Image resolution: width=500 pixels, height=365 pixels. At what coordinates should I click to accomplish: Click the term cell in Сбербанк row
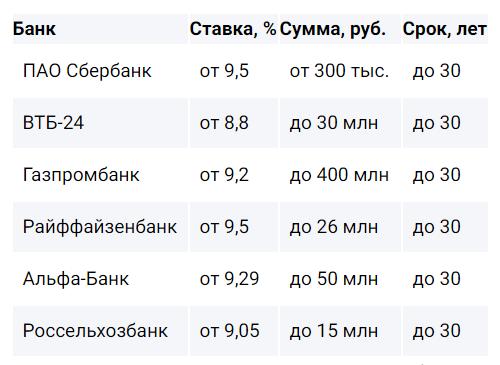click(x=445, y=71)
